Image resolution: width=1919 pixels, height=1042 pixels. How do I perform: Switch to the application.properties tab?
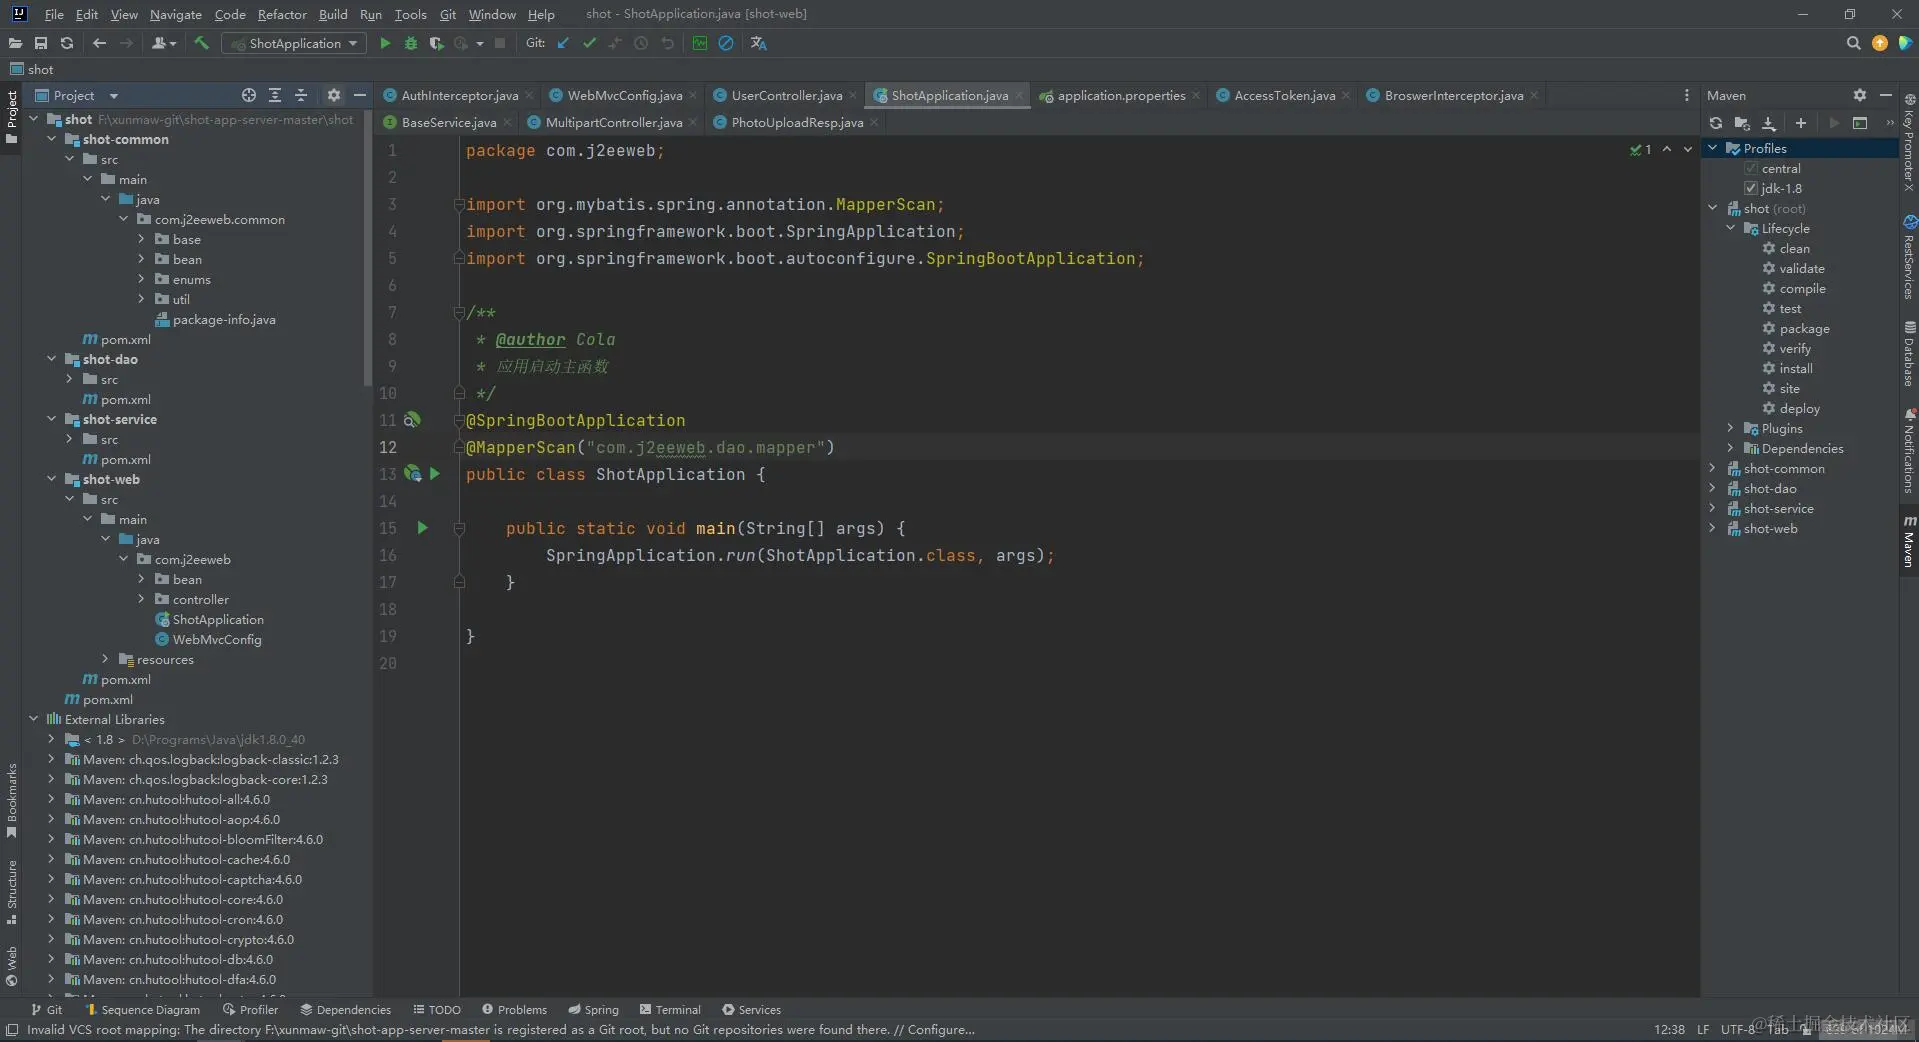1121,95
